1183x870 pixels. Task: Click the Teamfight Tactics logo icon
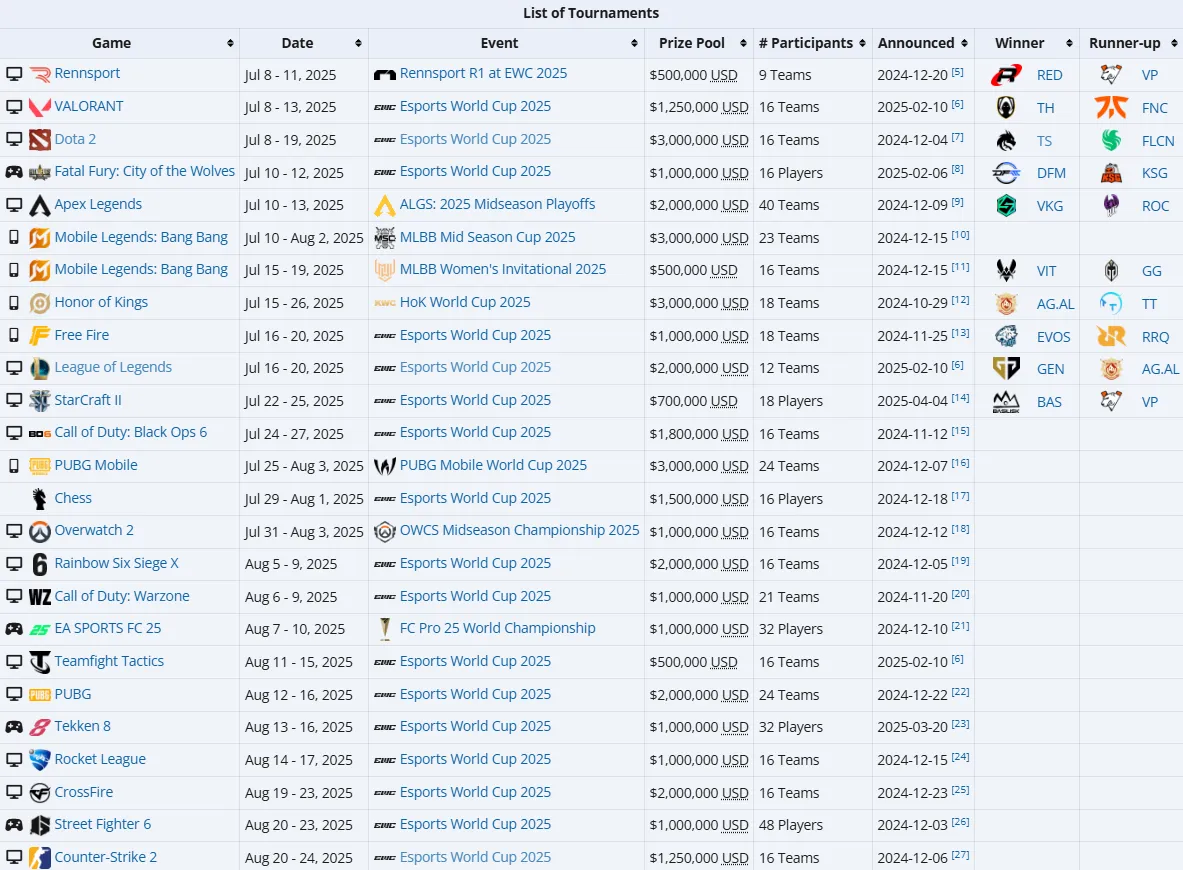tap(39, 662)
